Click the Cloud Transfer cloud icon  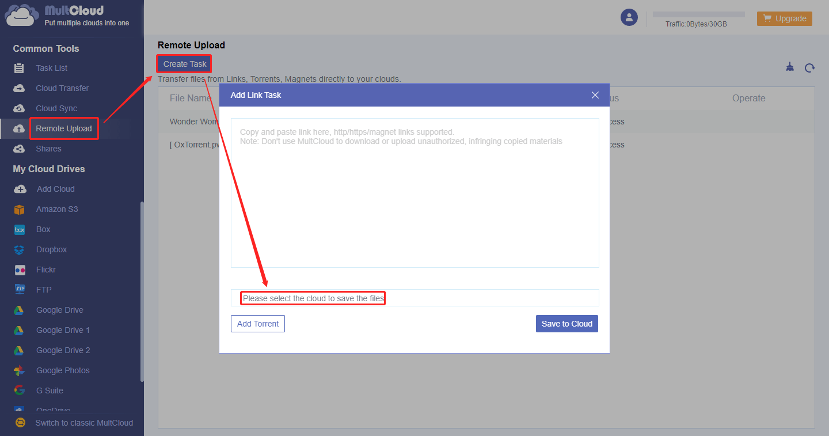(19, 88)
